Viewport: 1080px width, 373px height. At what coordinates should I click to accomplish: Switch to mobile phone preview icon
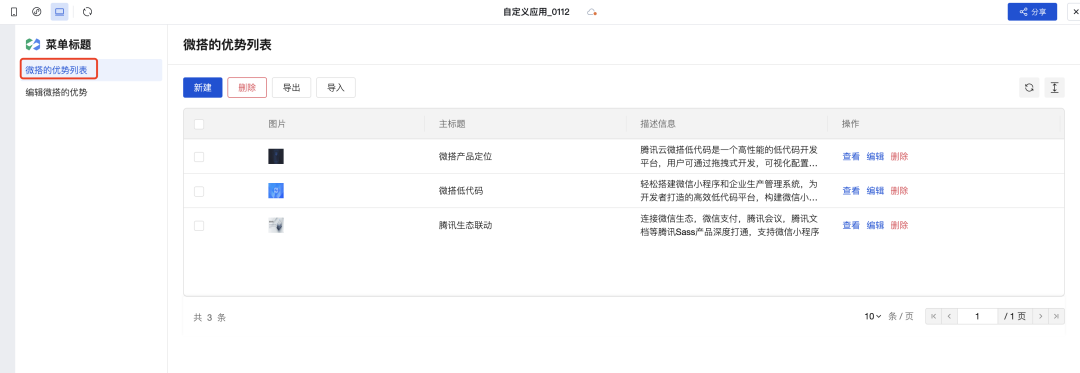tap(14, 12)
